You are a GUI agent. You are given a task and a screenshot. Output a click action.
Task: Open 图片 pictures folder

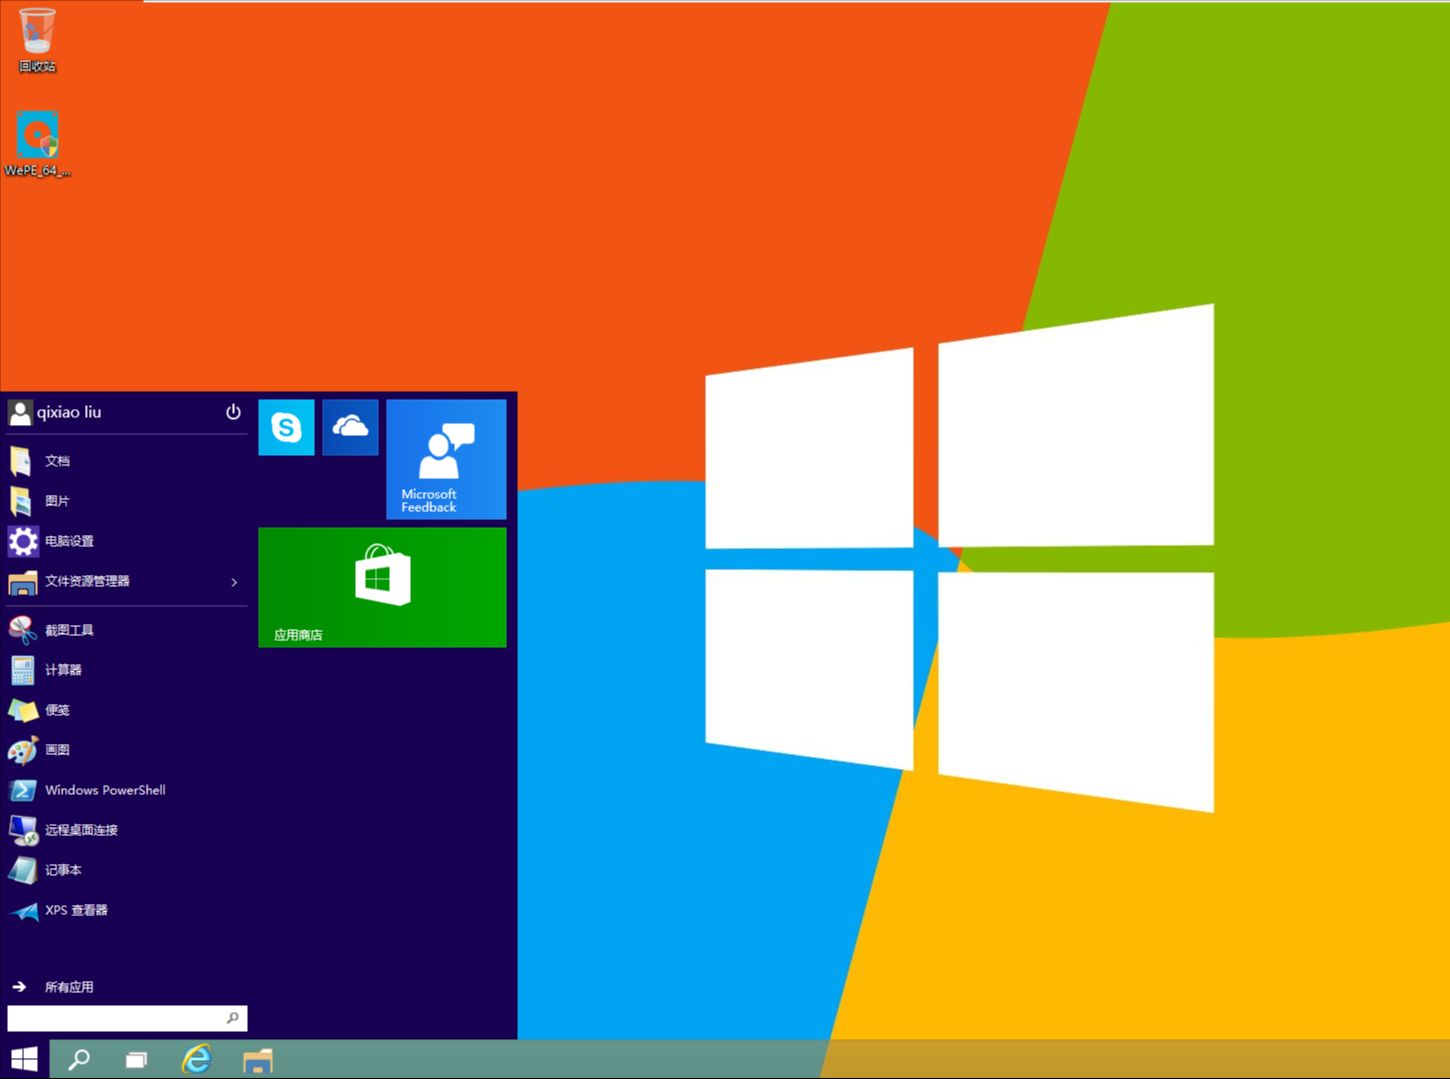coord(126,501)
